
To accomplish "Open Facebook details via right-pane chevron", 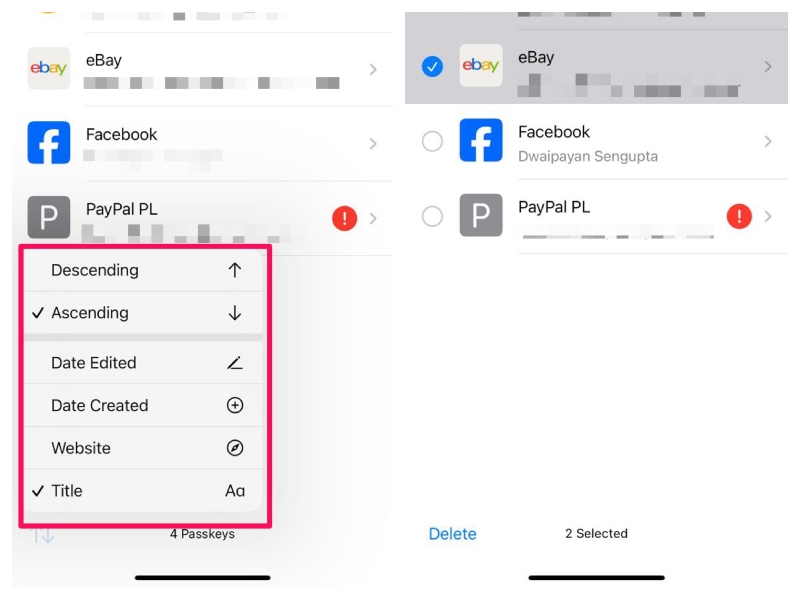I will click(767, 141).
